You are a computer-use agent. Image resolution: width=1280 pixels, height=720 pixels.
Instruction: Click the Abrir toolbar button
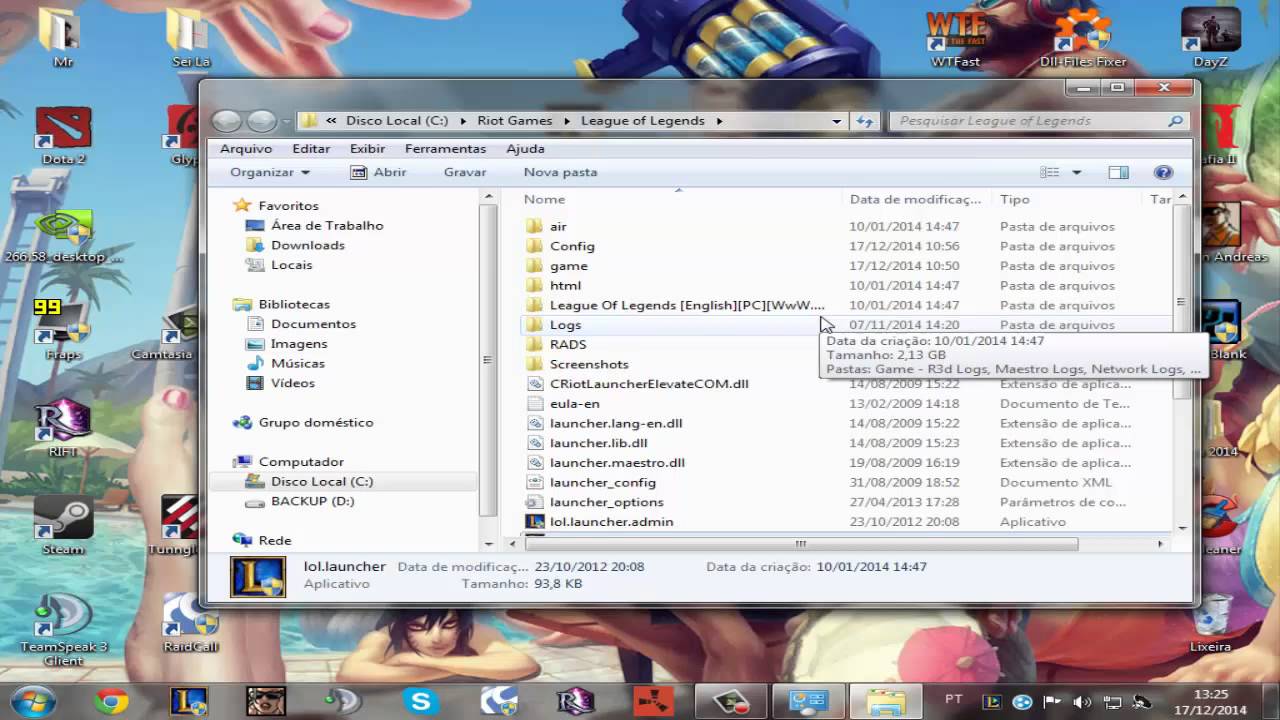(x=378, y=172)
